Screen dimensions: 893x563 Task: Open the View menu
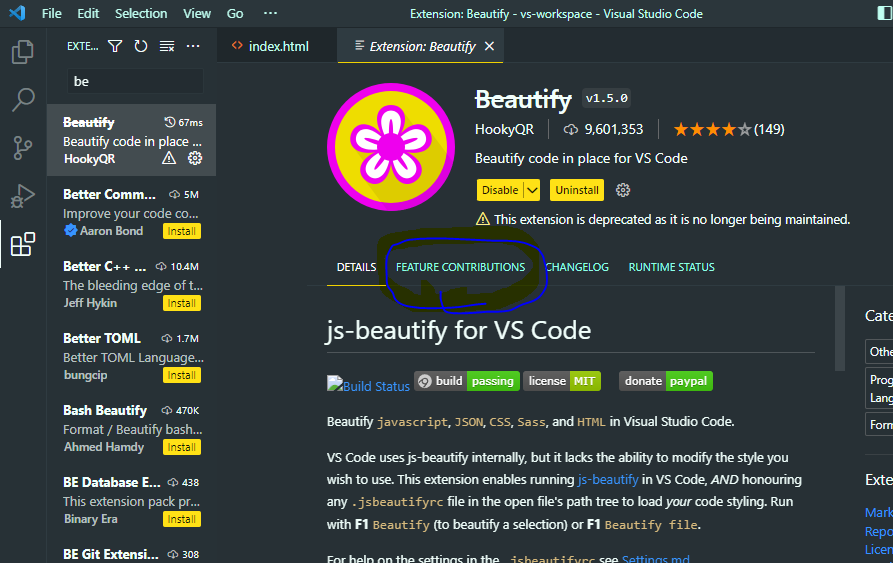[196, 13]
